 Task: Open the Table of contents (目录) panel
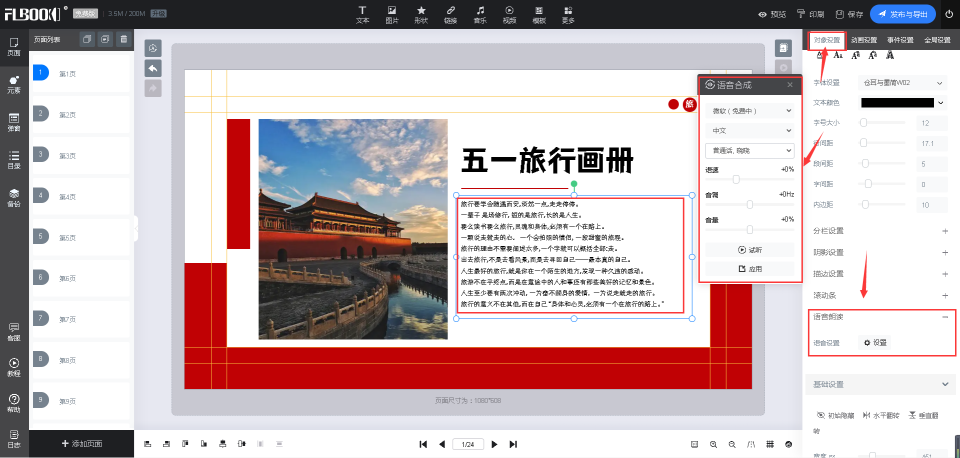[14, 160]
